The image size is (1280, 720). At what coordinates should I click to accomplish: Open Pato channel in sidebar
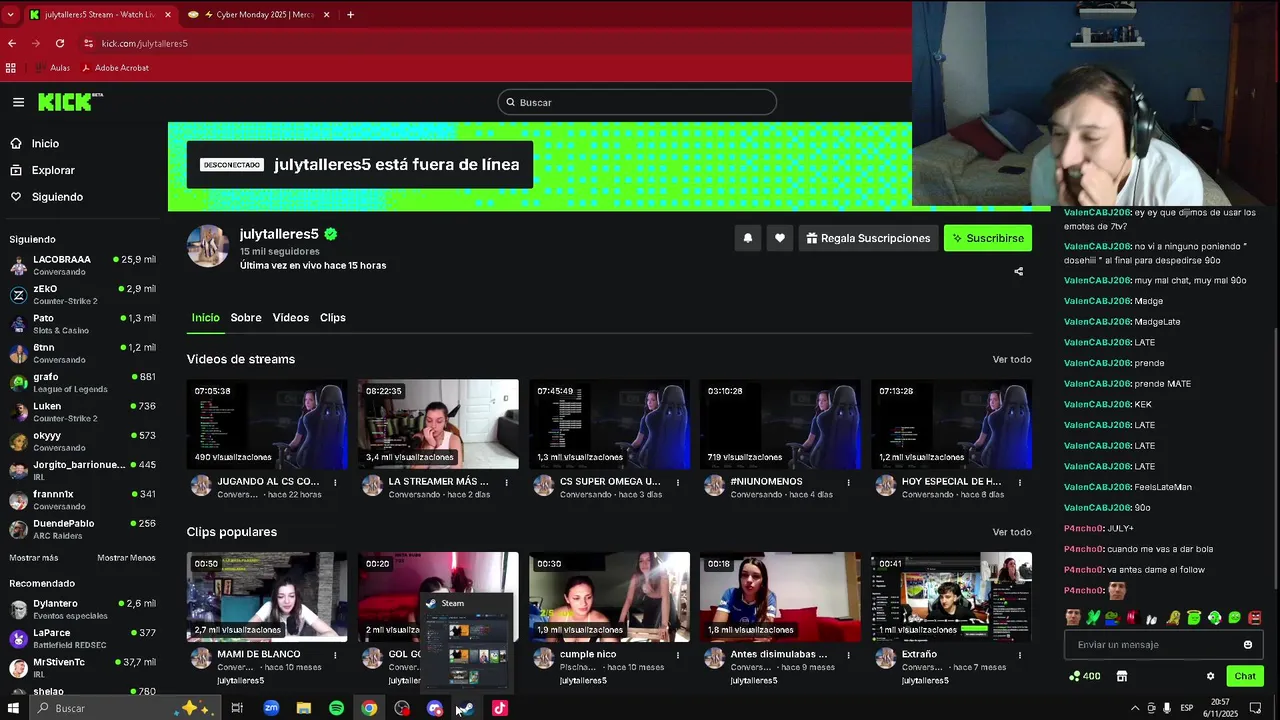tap(83, 324)
